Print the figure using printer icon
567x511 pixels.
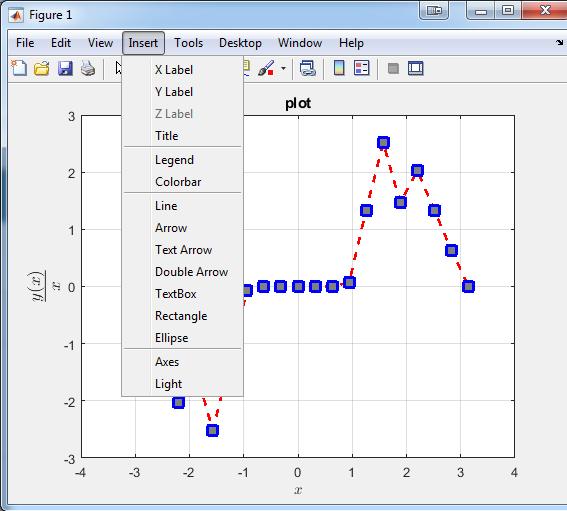88,68
